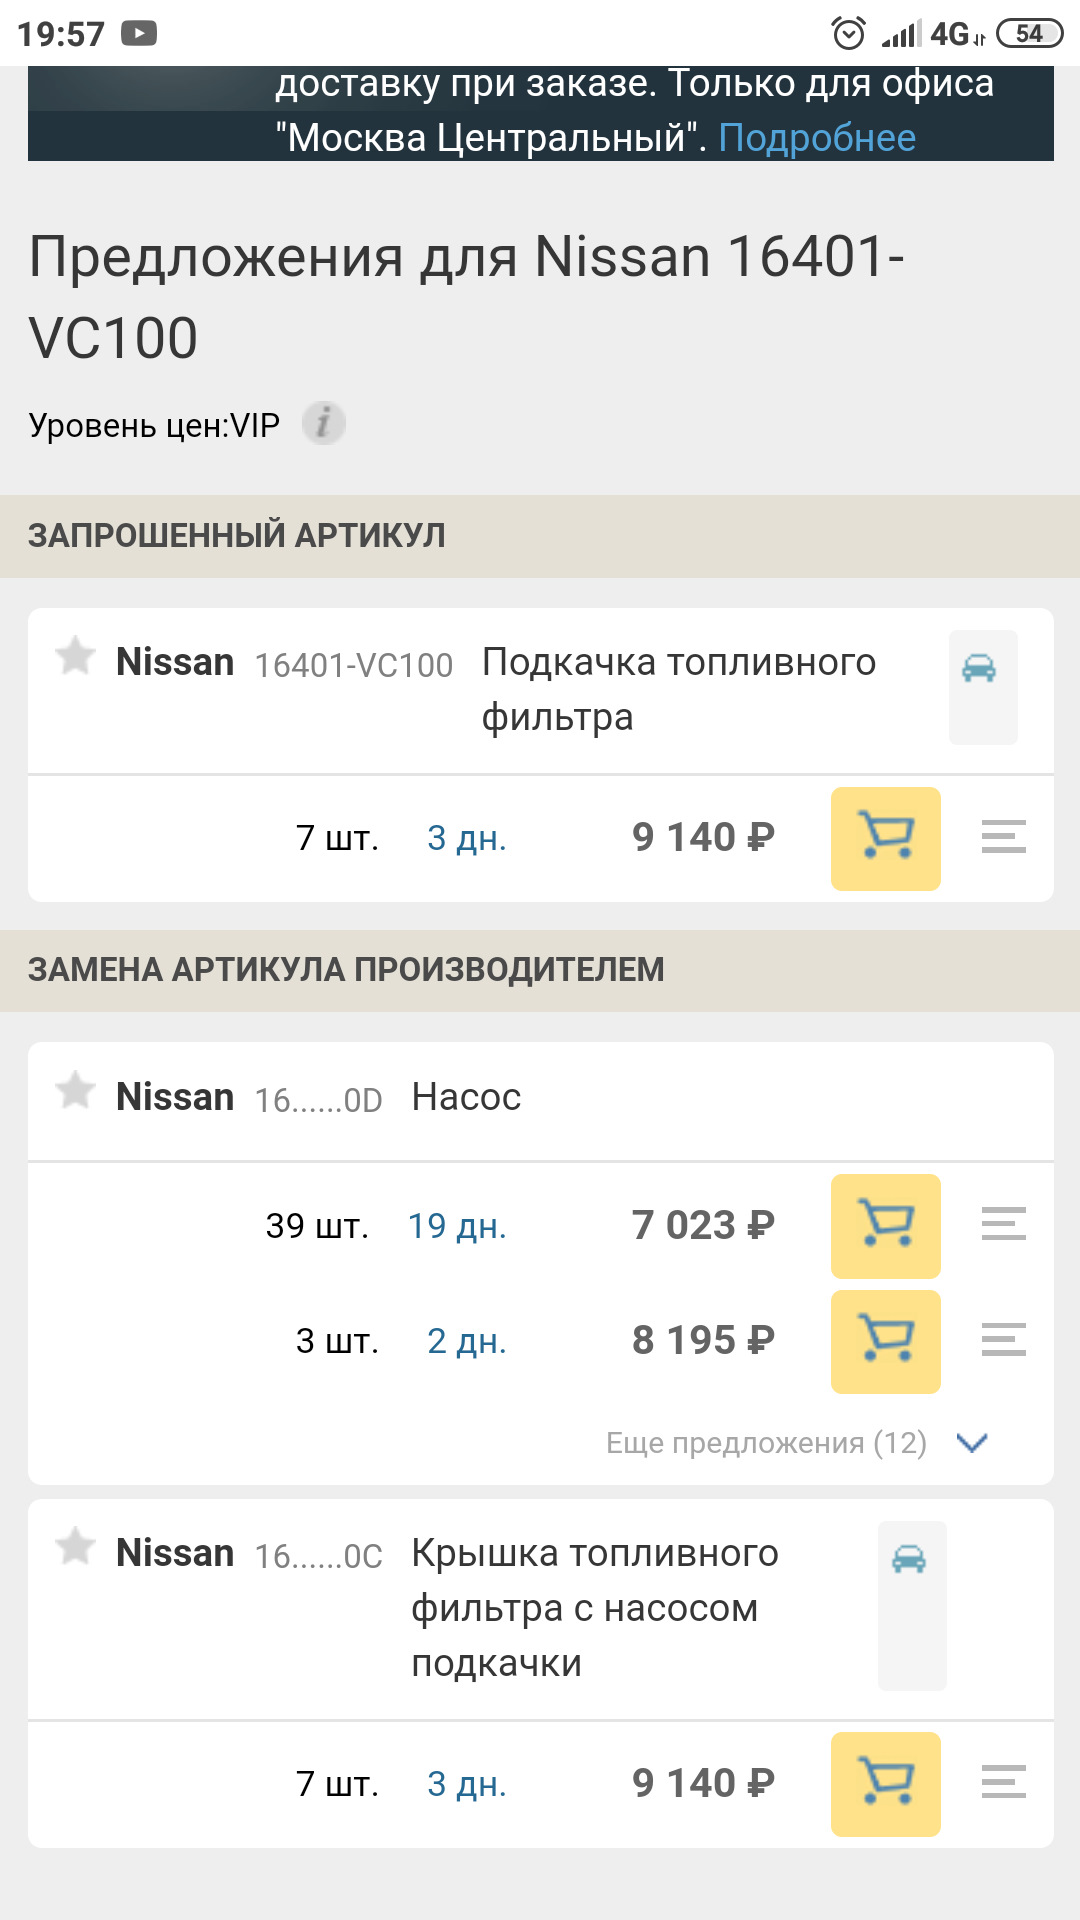Screen dimensions: 1080x1920
Task: Open Насос product title
Action: pyautogui.click(x=466, y=1098)
